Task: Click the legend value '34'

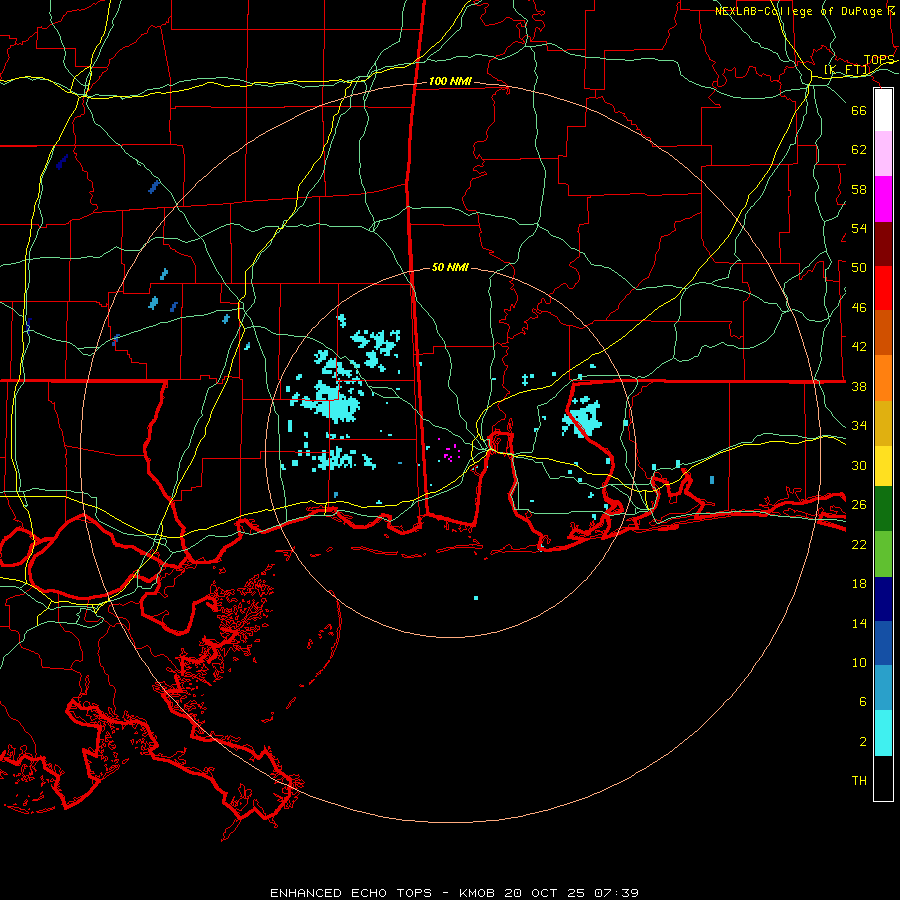Action: pos(859,425)
